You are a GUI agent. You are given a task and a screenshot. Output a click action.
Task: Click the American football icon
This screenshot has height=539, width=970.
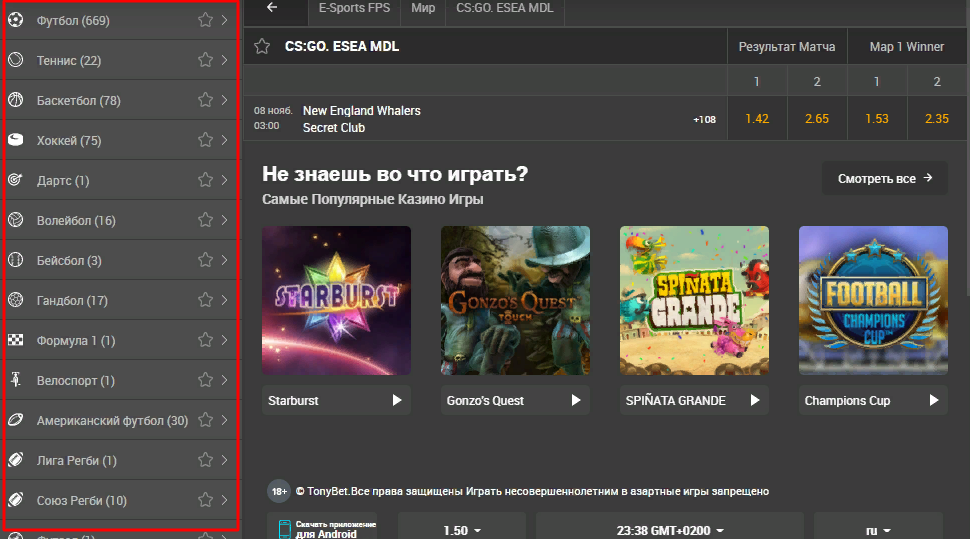pyautogui.click(x=15, y=420)
